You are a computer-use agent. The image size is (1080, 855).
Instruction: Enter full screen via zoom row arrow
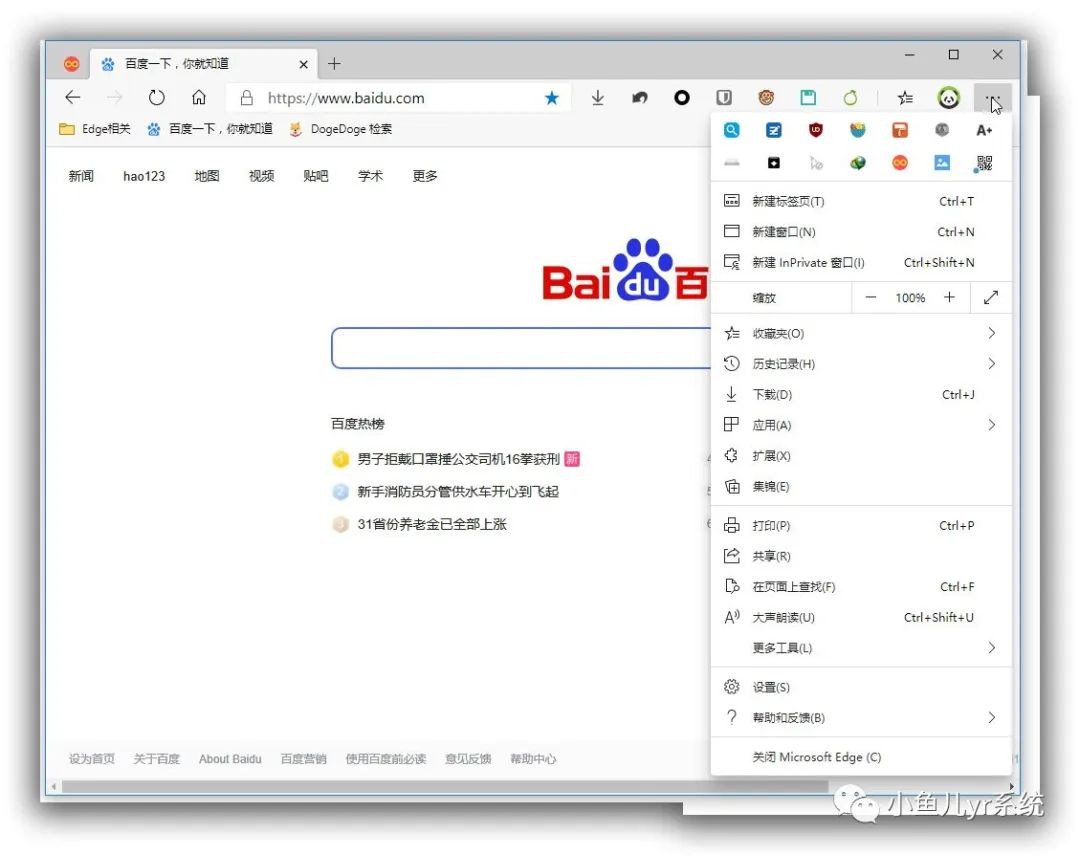click(990, 298)
